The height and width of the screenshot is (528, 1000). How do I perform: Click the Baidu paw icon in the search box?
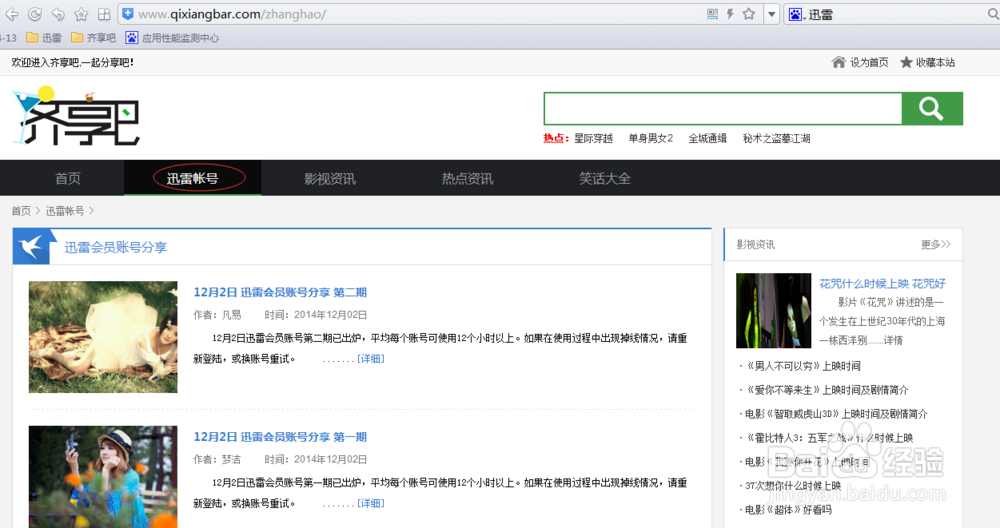[x=795, y=14]
